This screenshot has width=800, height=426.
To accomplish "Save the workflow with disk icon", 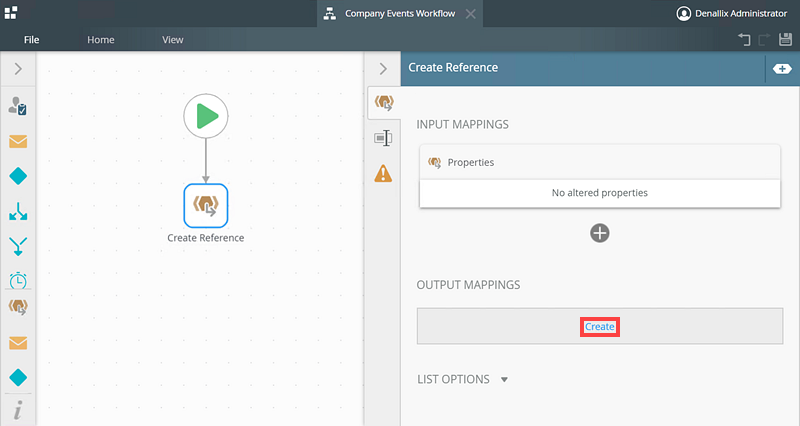I will [x=785, y=39].
